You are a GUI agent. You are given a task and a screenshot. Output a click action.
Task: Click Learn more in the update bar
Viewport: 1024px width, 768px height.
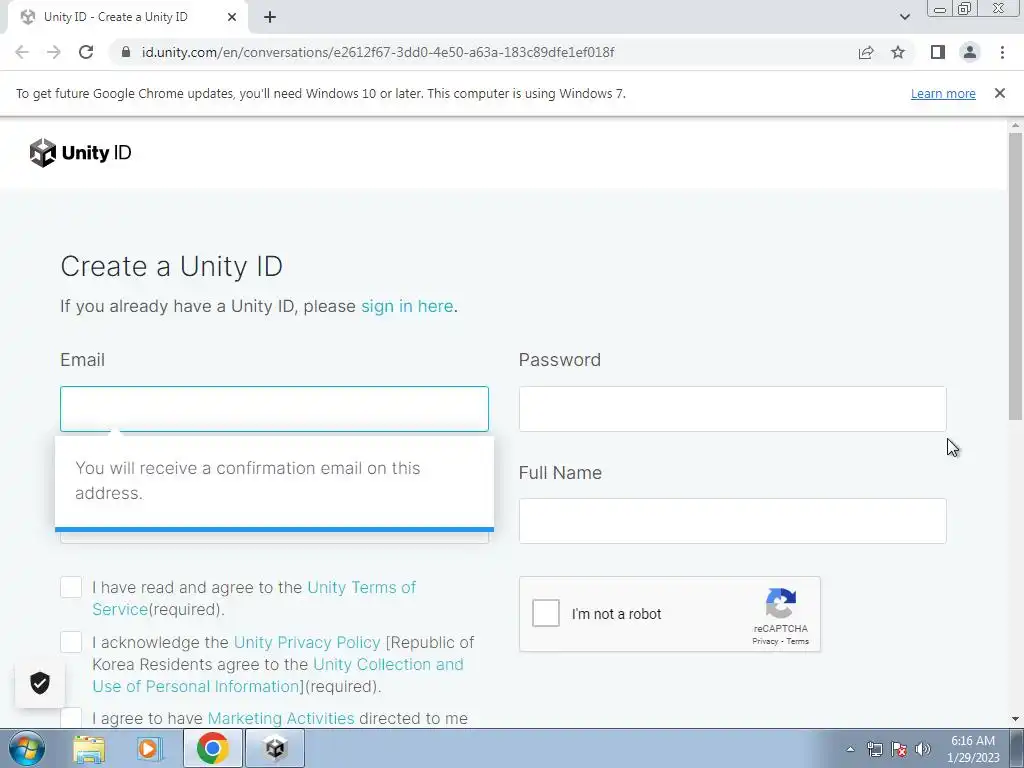pos(943,93)
